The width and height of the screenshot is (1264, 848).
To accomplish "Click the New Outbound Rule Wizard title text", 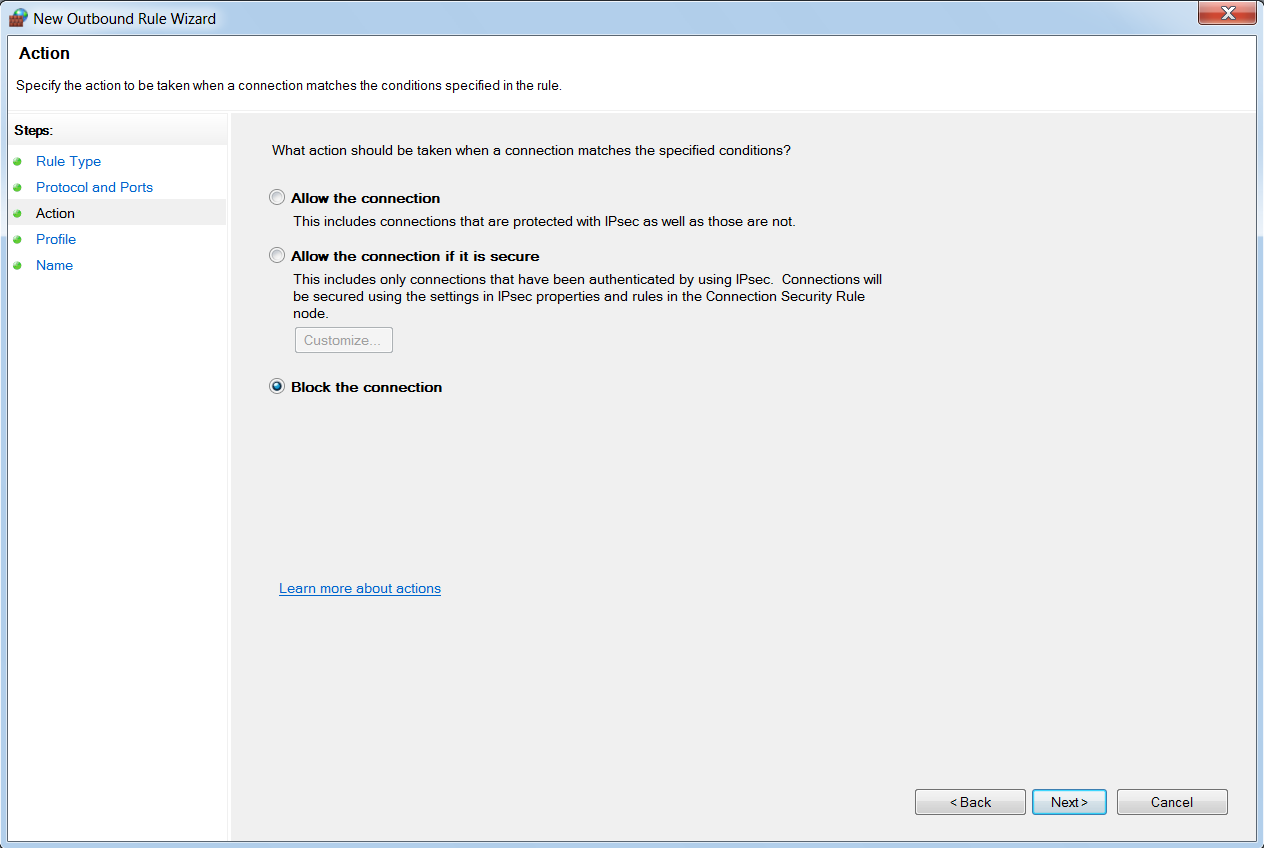I will point(124,18).
